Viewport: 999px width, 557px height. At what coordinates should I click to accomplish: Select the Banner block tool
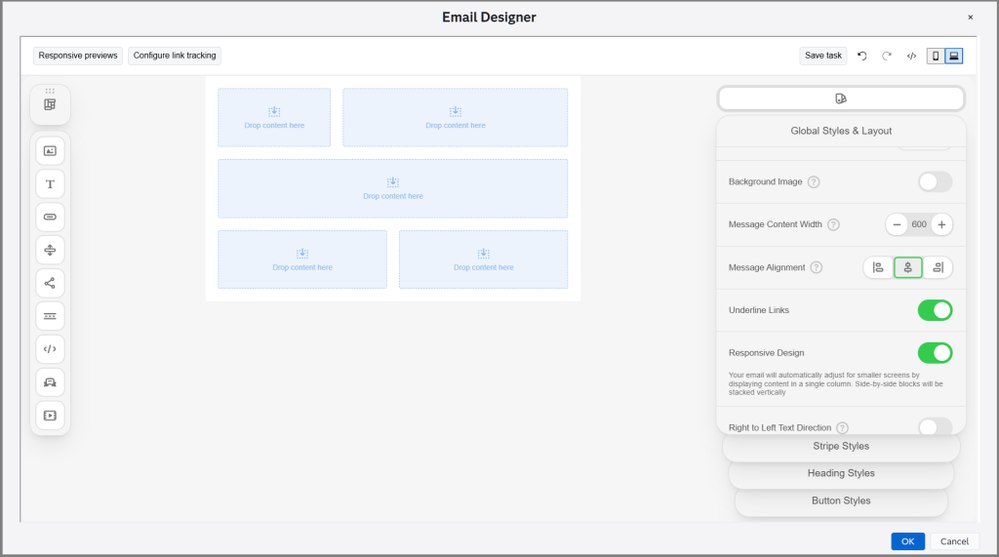pos(50,382)
